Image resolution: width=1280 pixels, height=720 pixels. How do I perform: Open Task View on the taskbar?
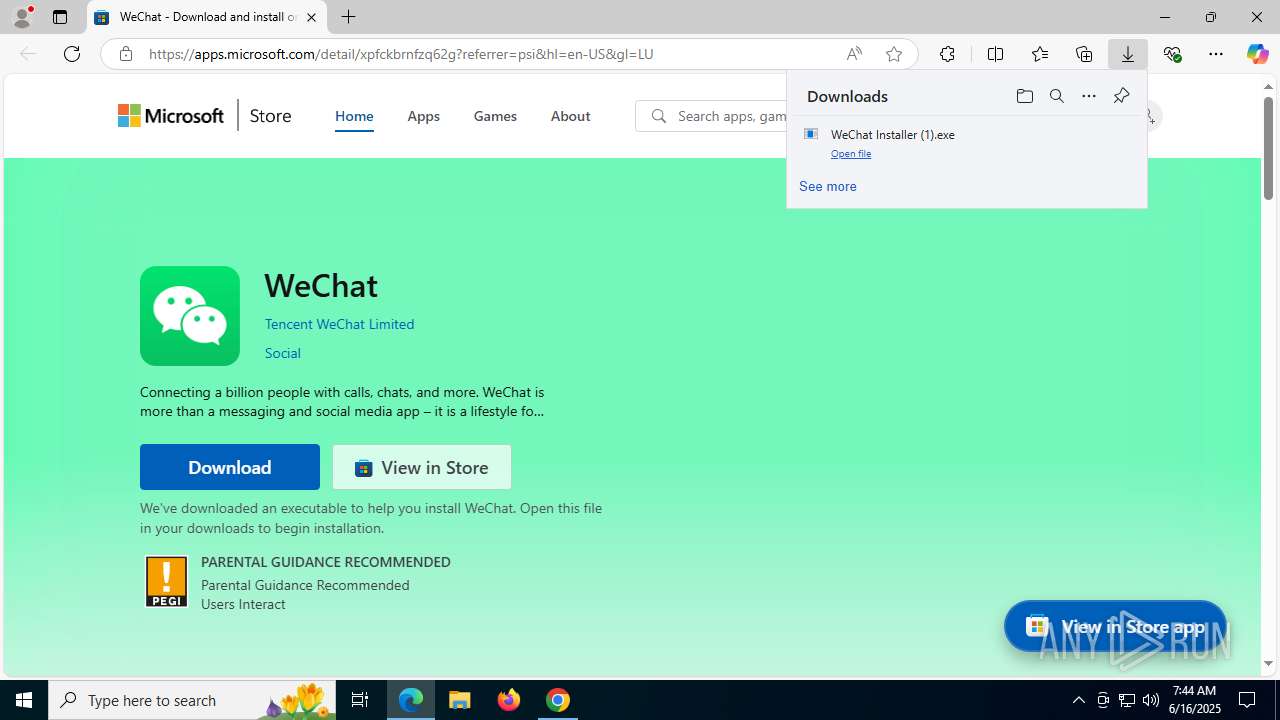[360, 700]
